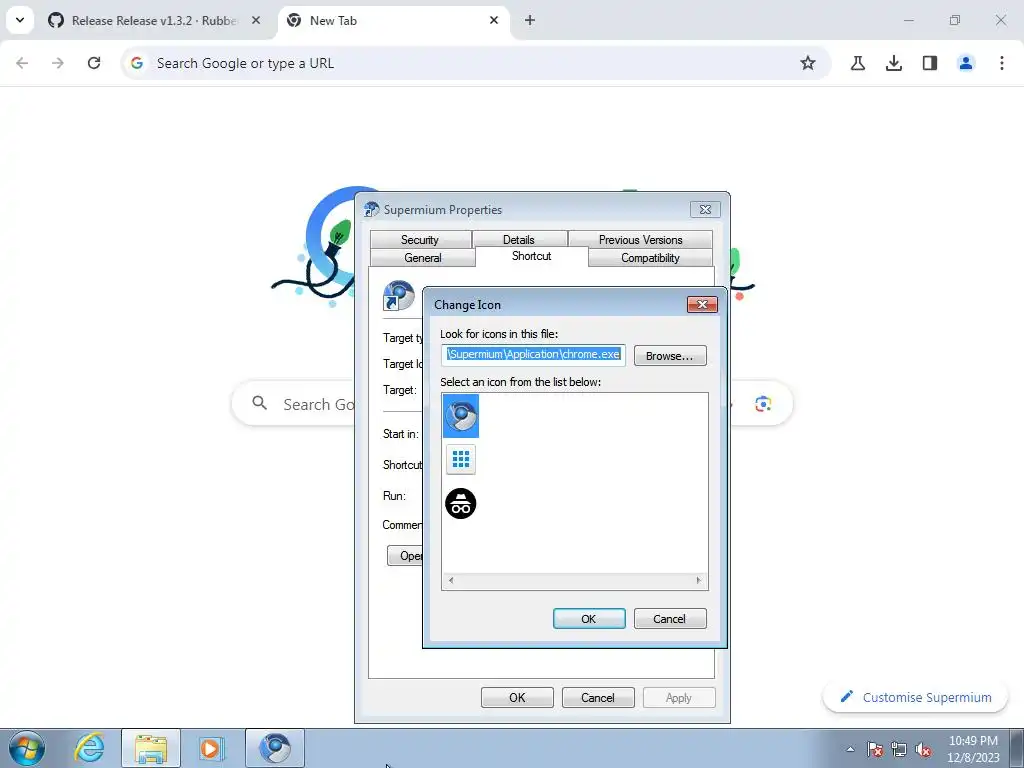Screen dimensions: 1024x768
Task: Open the browser three-dot menu
Action: [x=1002, y=63]
